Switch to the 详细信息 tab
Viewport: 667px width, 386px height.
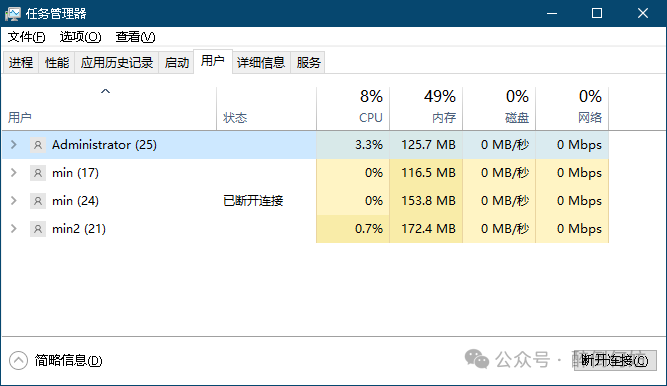pos(261,63)
